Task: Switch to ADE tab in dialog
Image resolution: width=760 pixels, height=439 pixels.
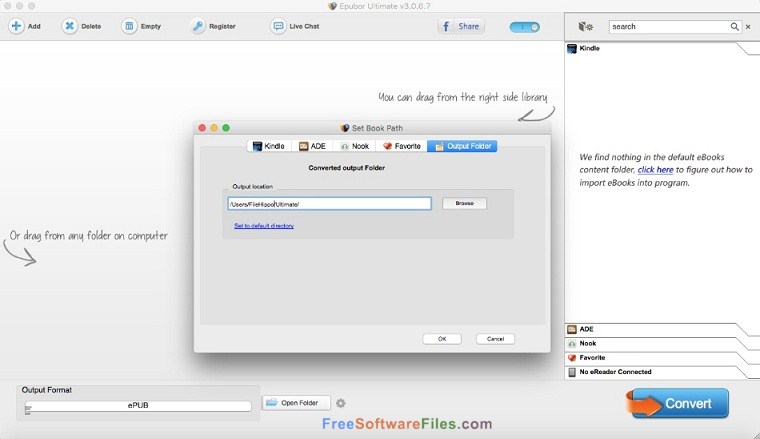Action: click(x=312, y=146)
